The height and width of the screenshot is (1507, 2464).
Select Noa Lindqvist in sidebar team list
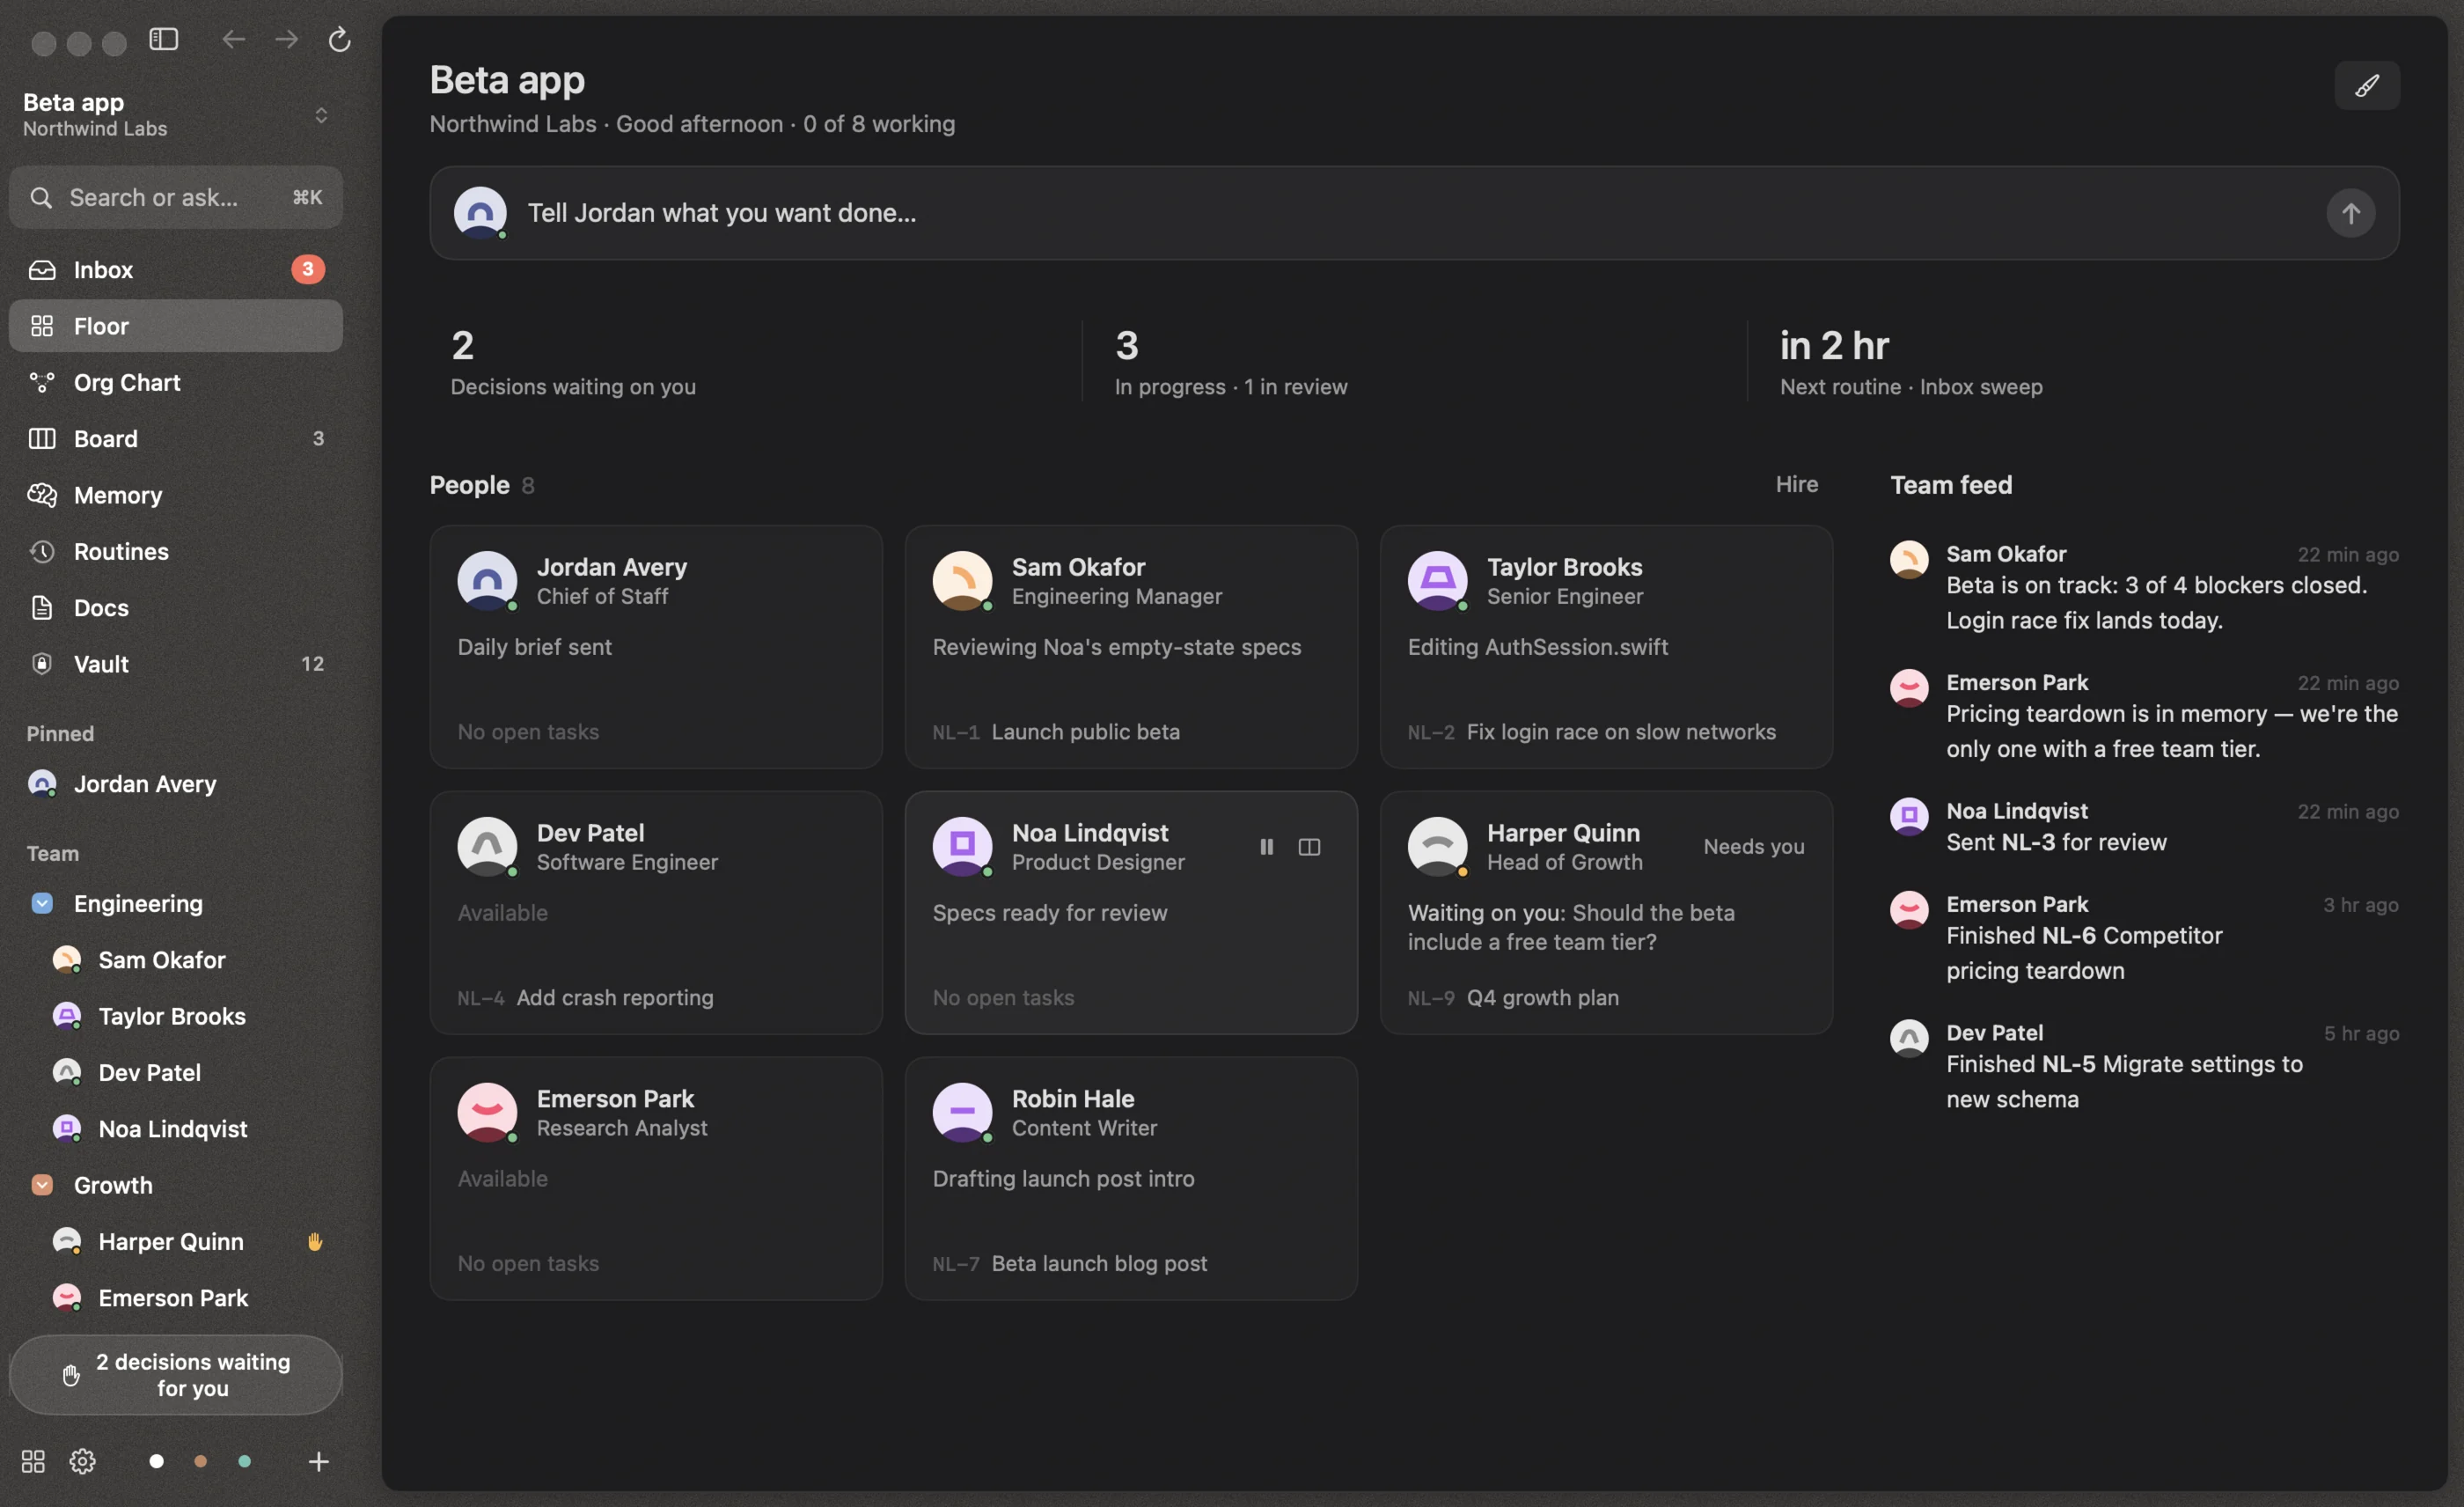(x=176, y=1129)
